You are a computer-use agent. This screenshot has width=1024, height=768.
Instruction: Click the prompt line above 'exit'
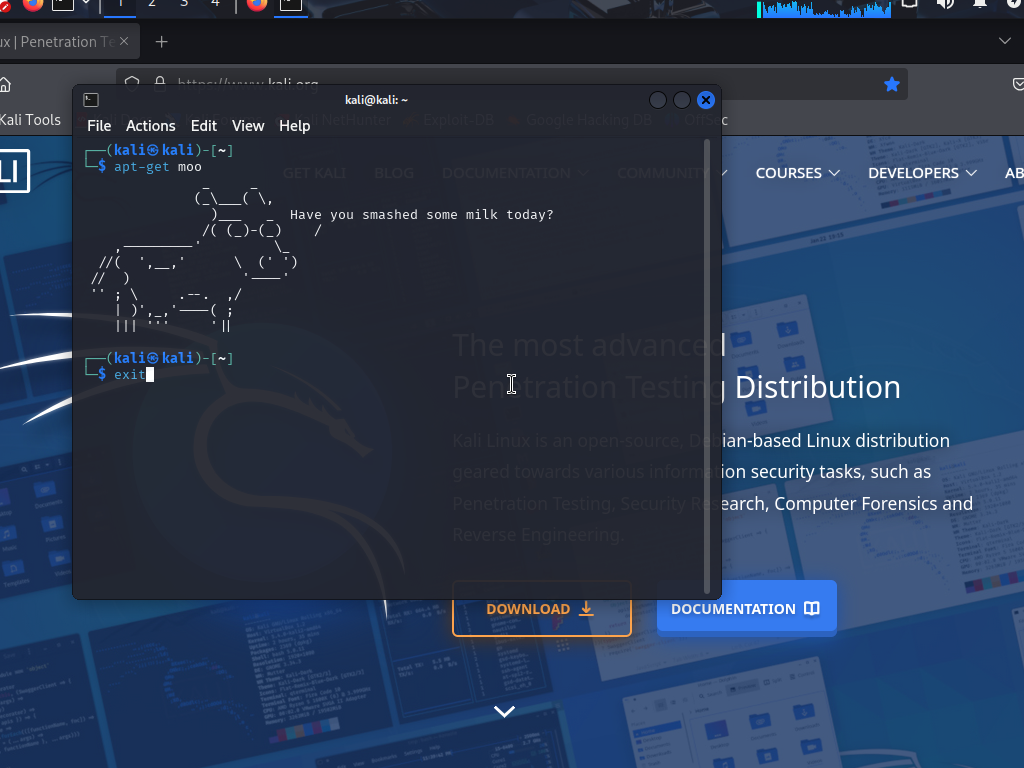(x=159, y=358)
